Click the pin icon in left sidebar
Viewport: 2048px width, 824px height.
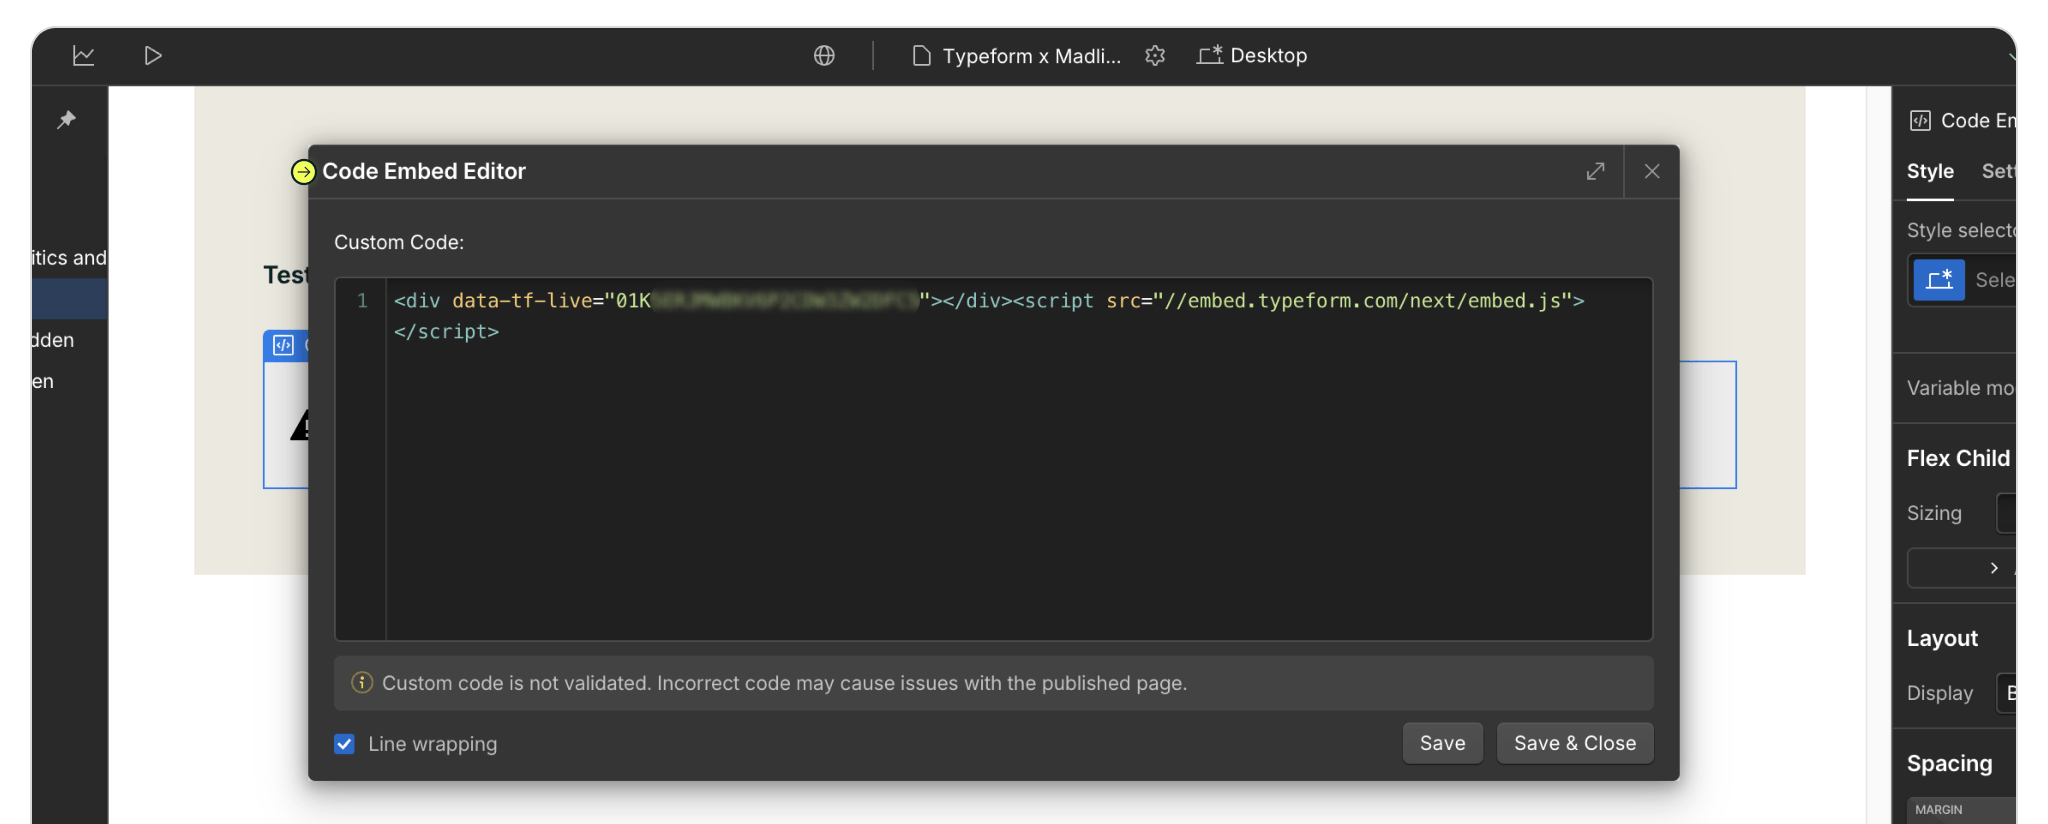point(67,120)
